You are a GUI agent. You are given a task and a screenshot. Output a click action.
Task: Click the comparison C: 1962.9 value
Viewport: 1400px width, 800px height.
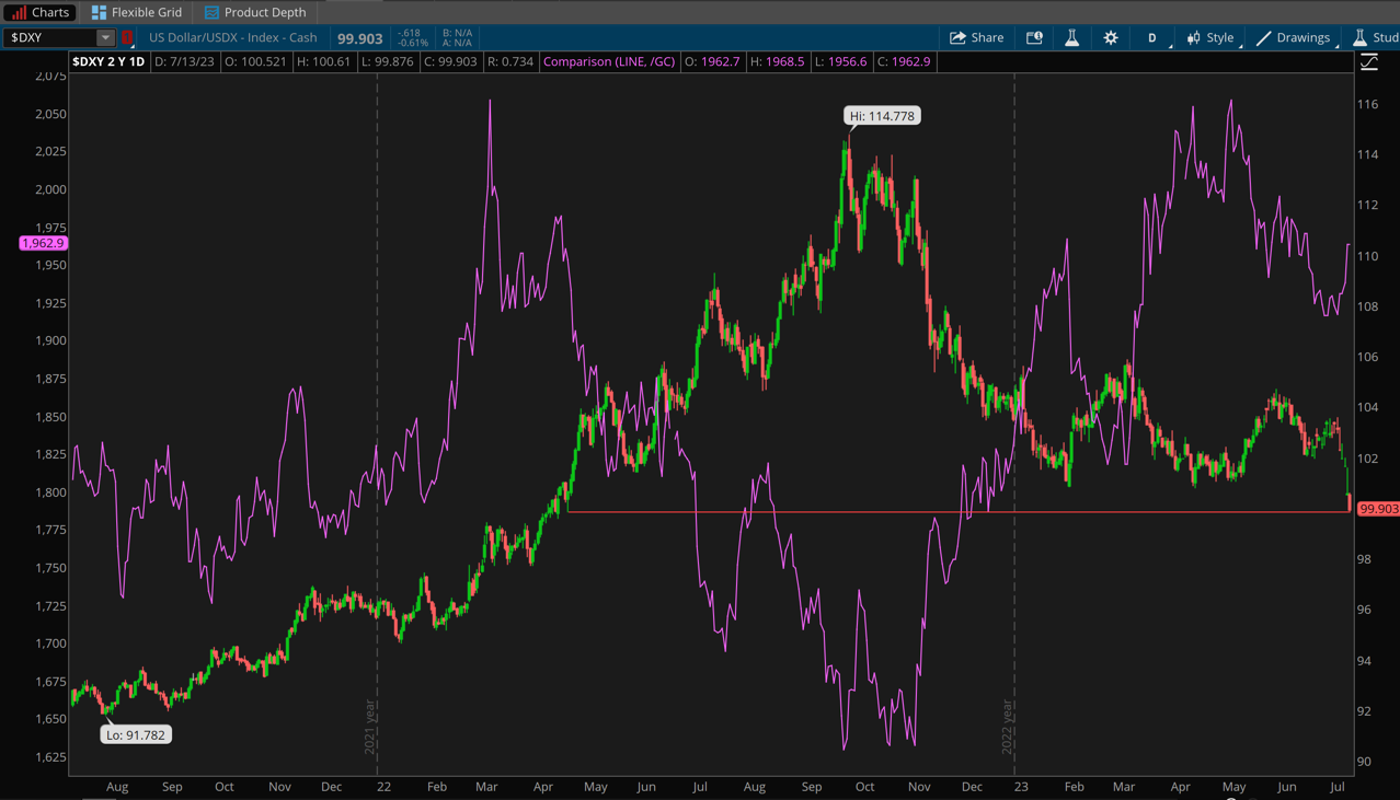click(x=904, y=62)
